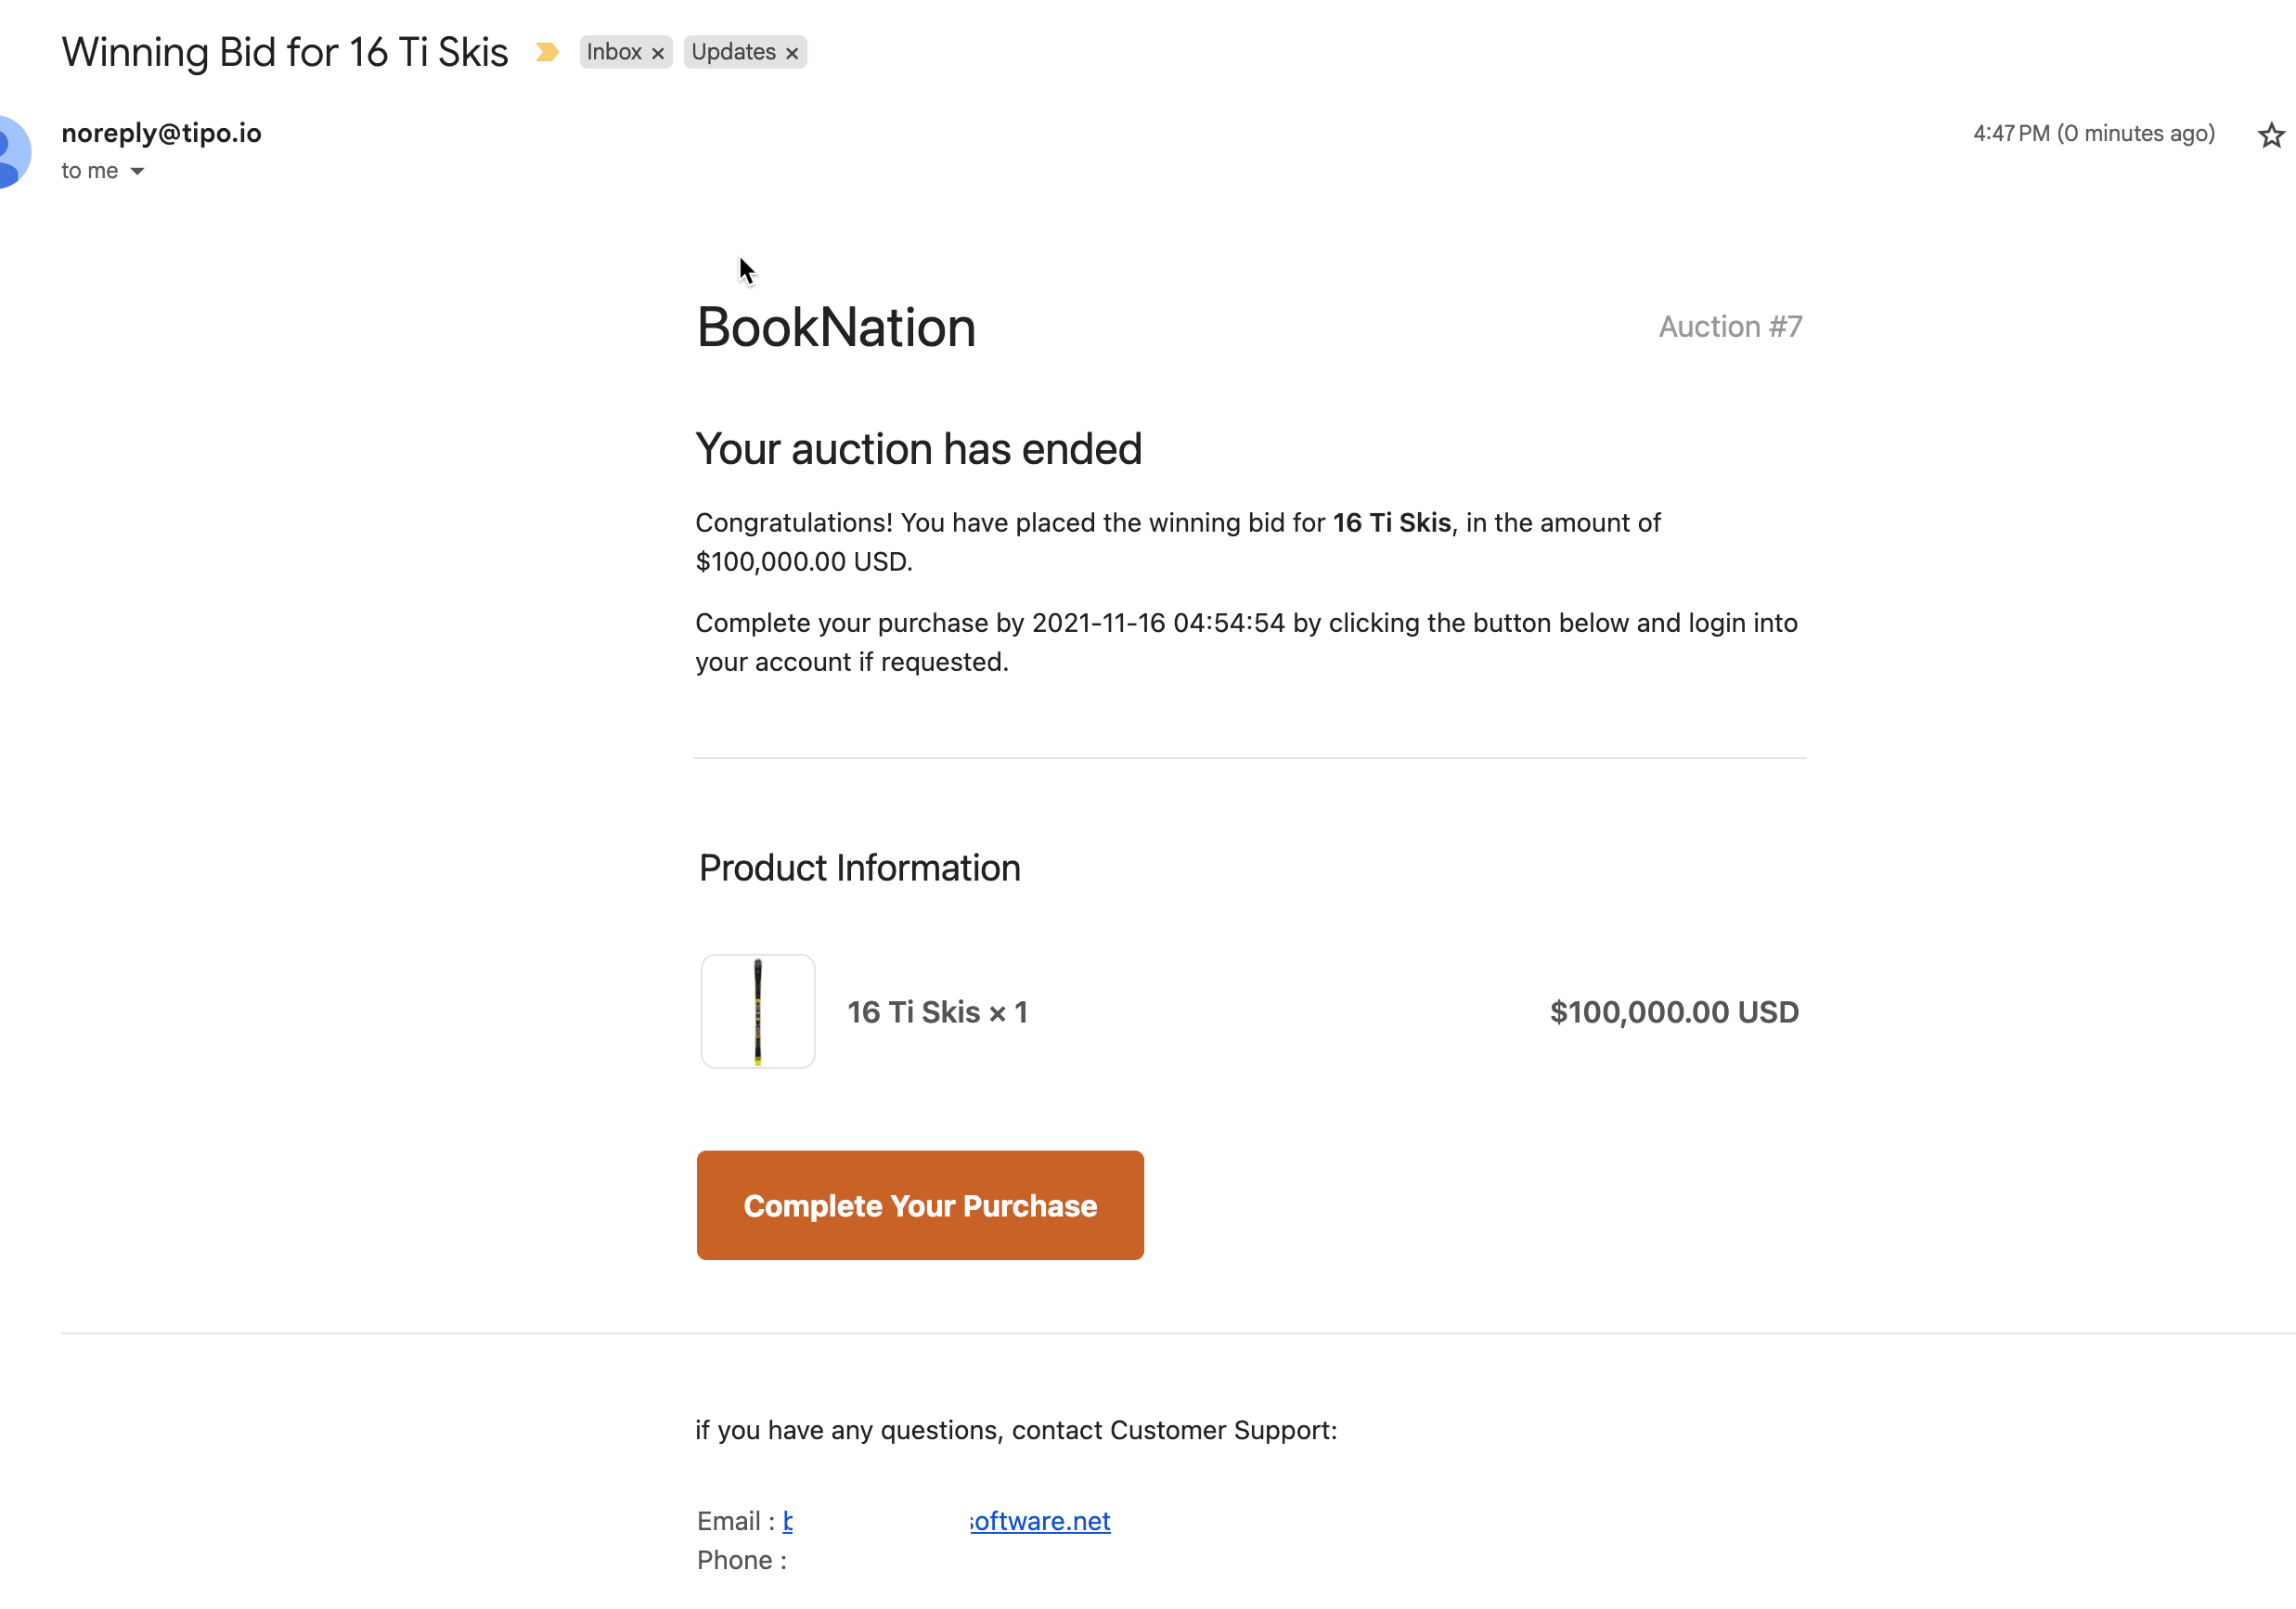Click the BookNation store heading
Viewport: 2296px width, 1609px height.
coord(835,328)
